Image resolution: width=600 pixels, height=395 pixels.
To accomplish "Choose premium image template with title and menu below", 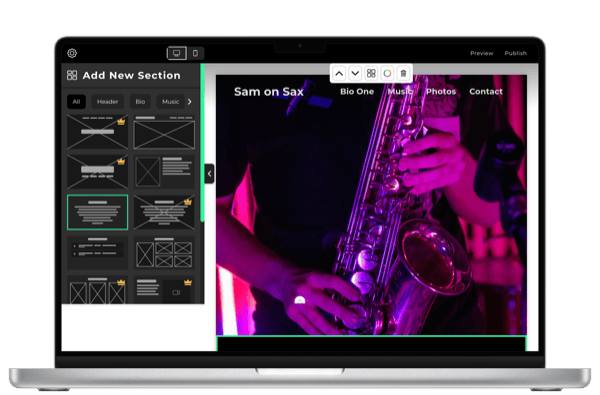I will tap(98, 172).
